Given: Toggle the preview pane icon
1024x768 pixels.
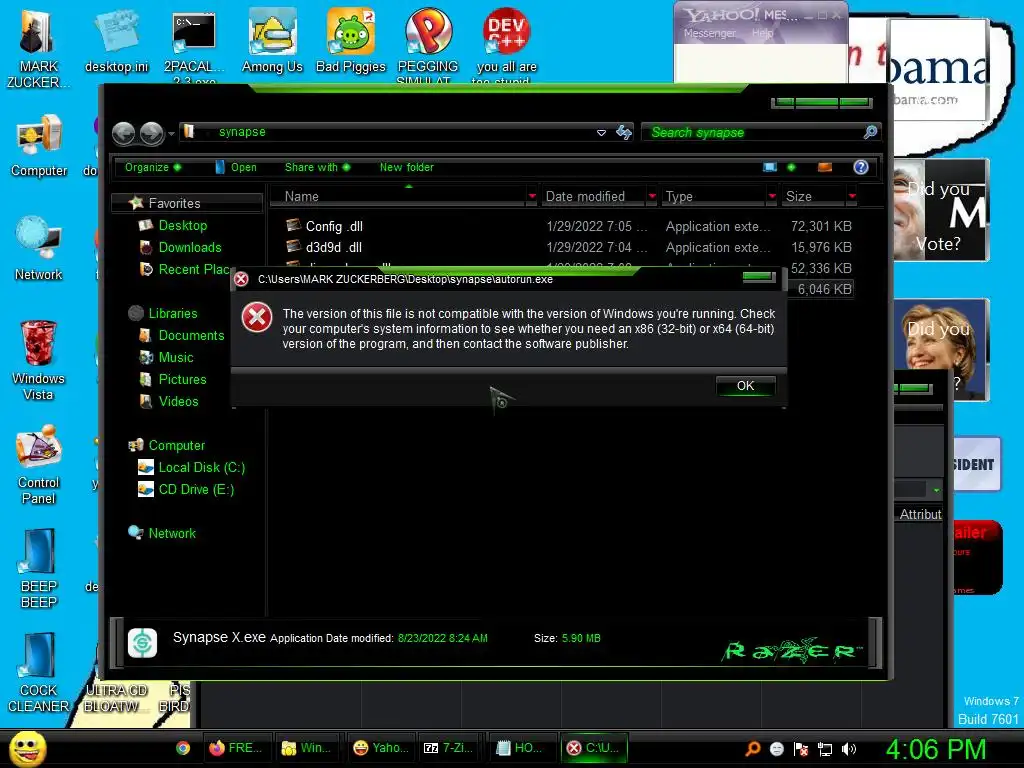Looking at the screenshot, I should coord(825,167).
